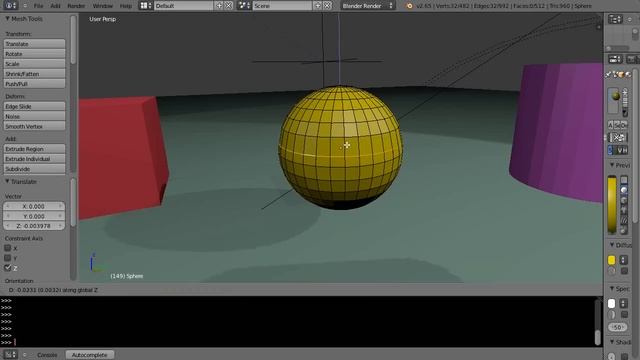This screenshot has height=360, width=640.
Task: Open the Blender Render engine dropdown
Action: click(x=368, y=6)
